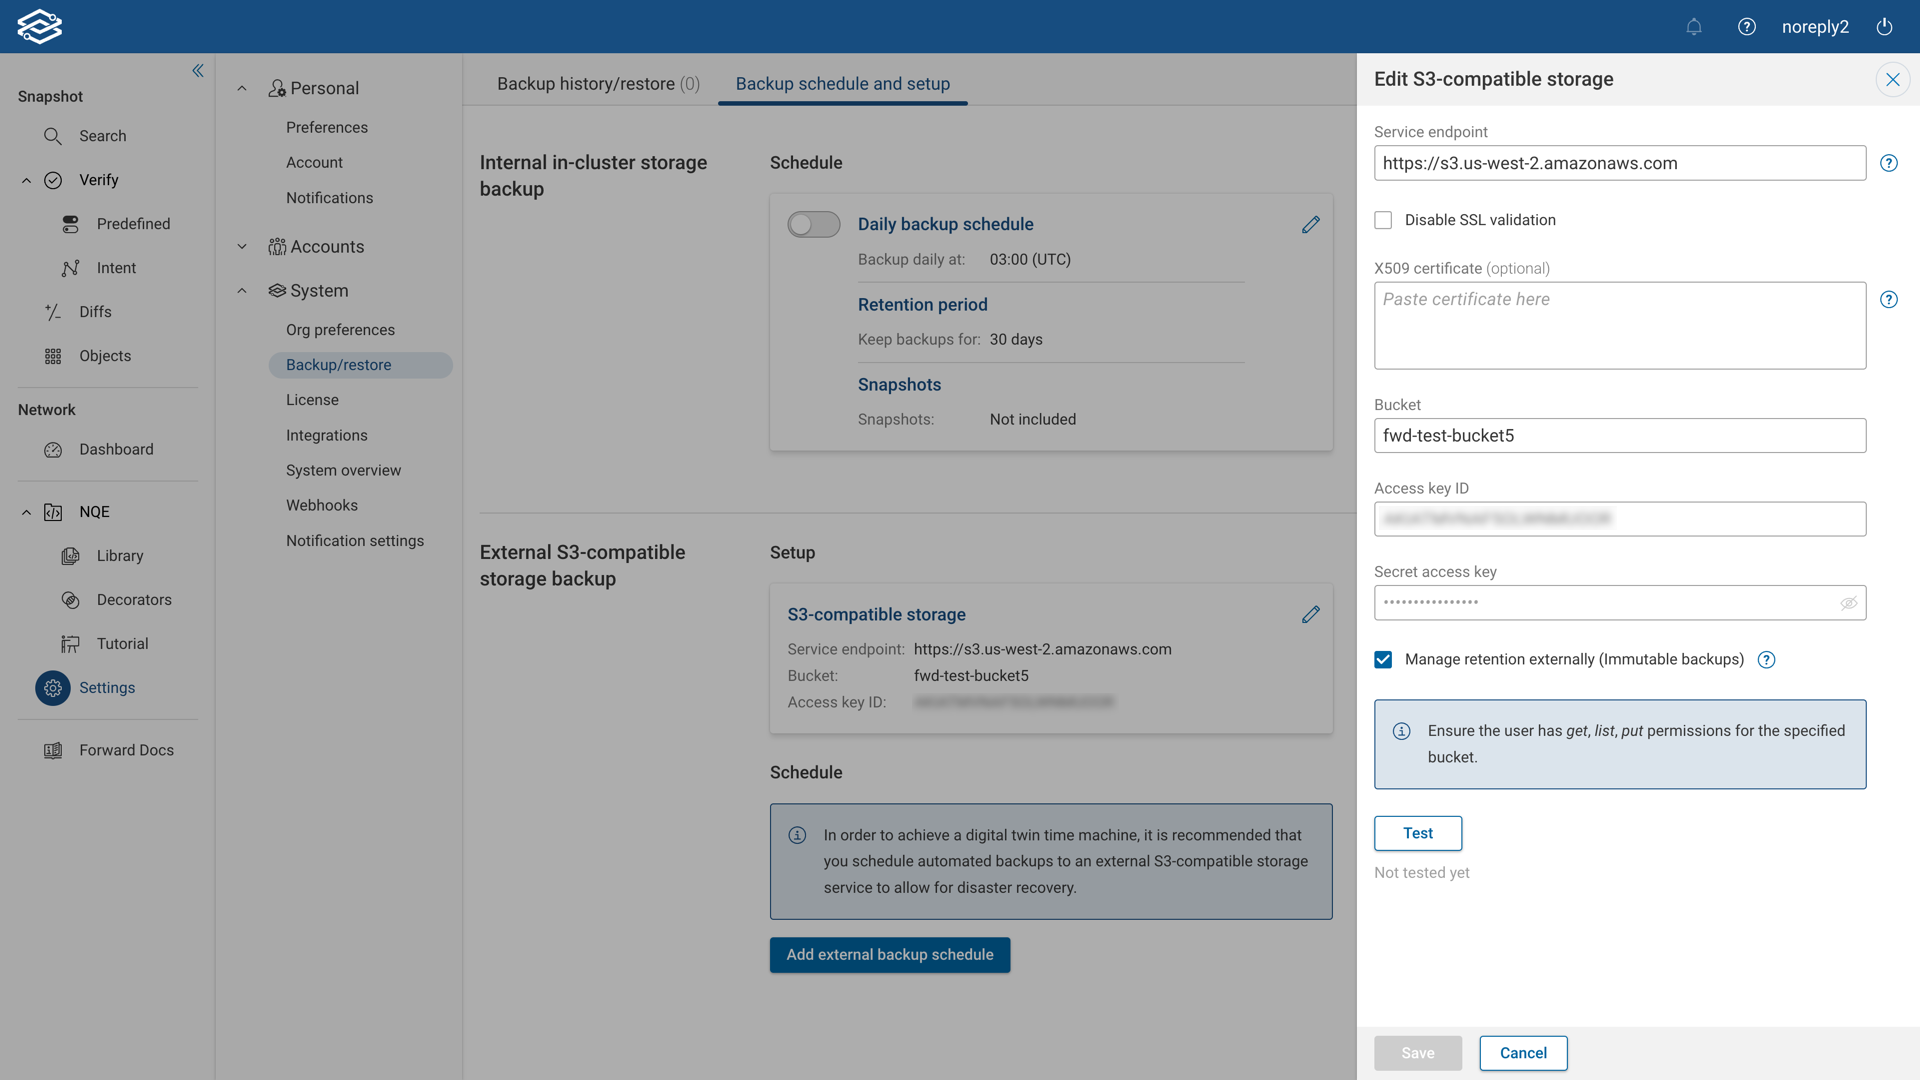Click help icon next to X509 certificate
The width and height of the screenshot is (1920, 1080).
(1888, 300)
